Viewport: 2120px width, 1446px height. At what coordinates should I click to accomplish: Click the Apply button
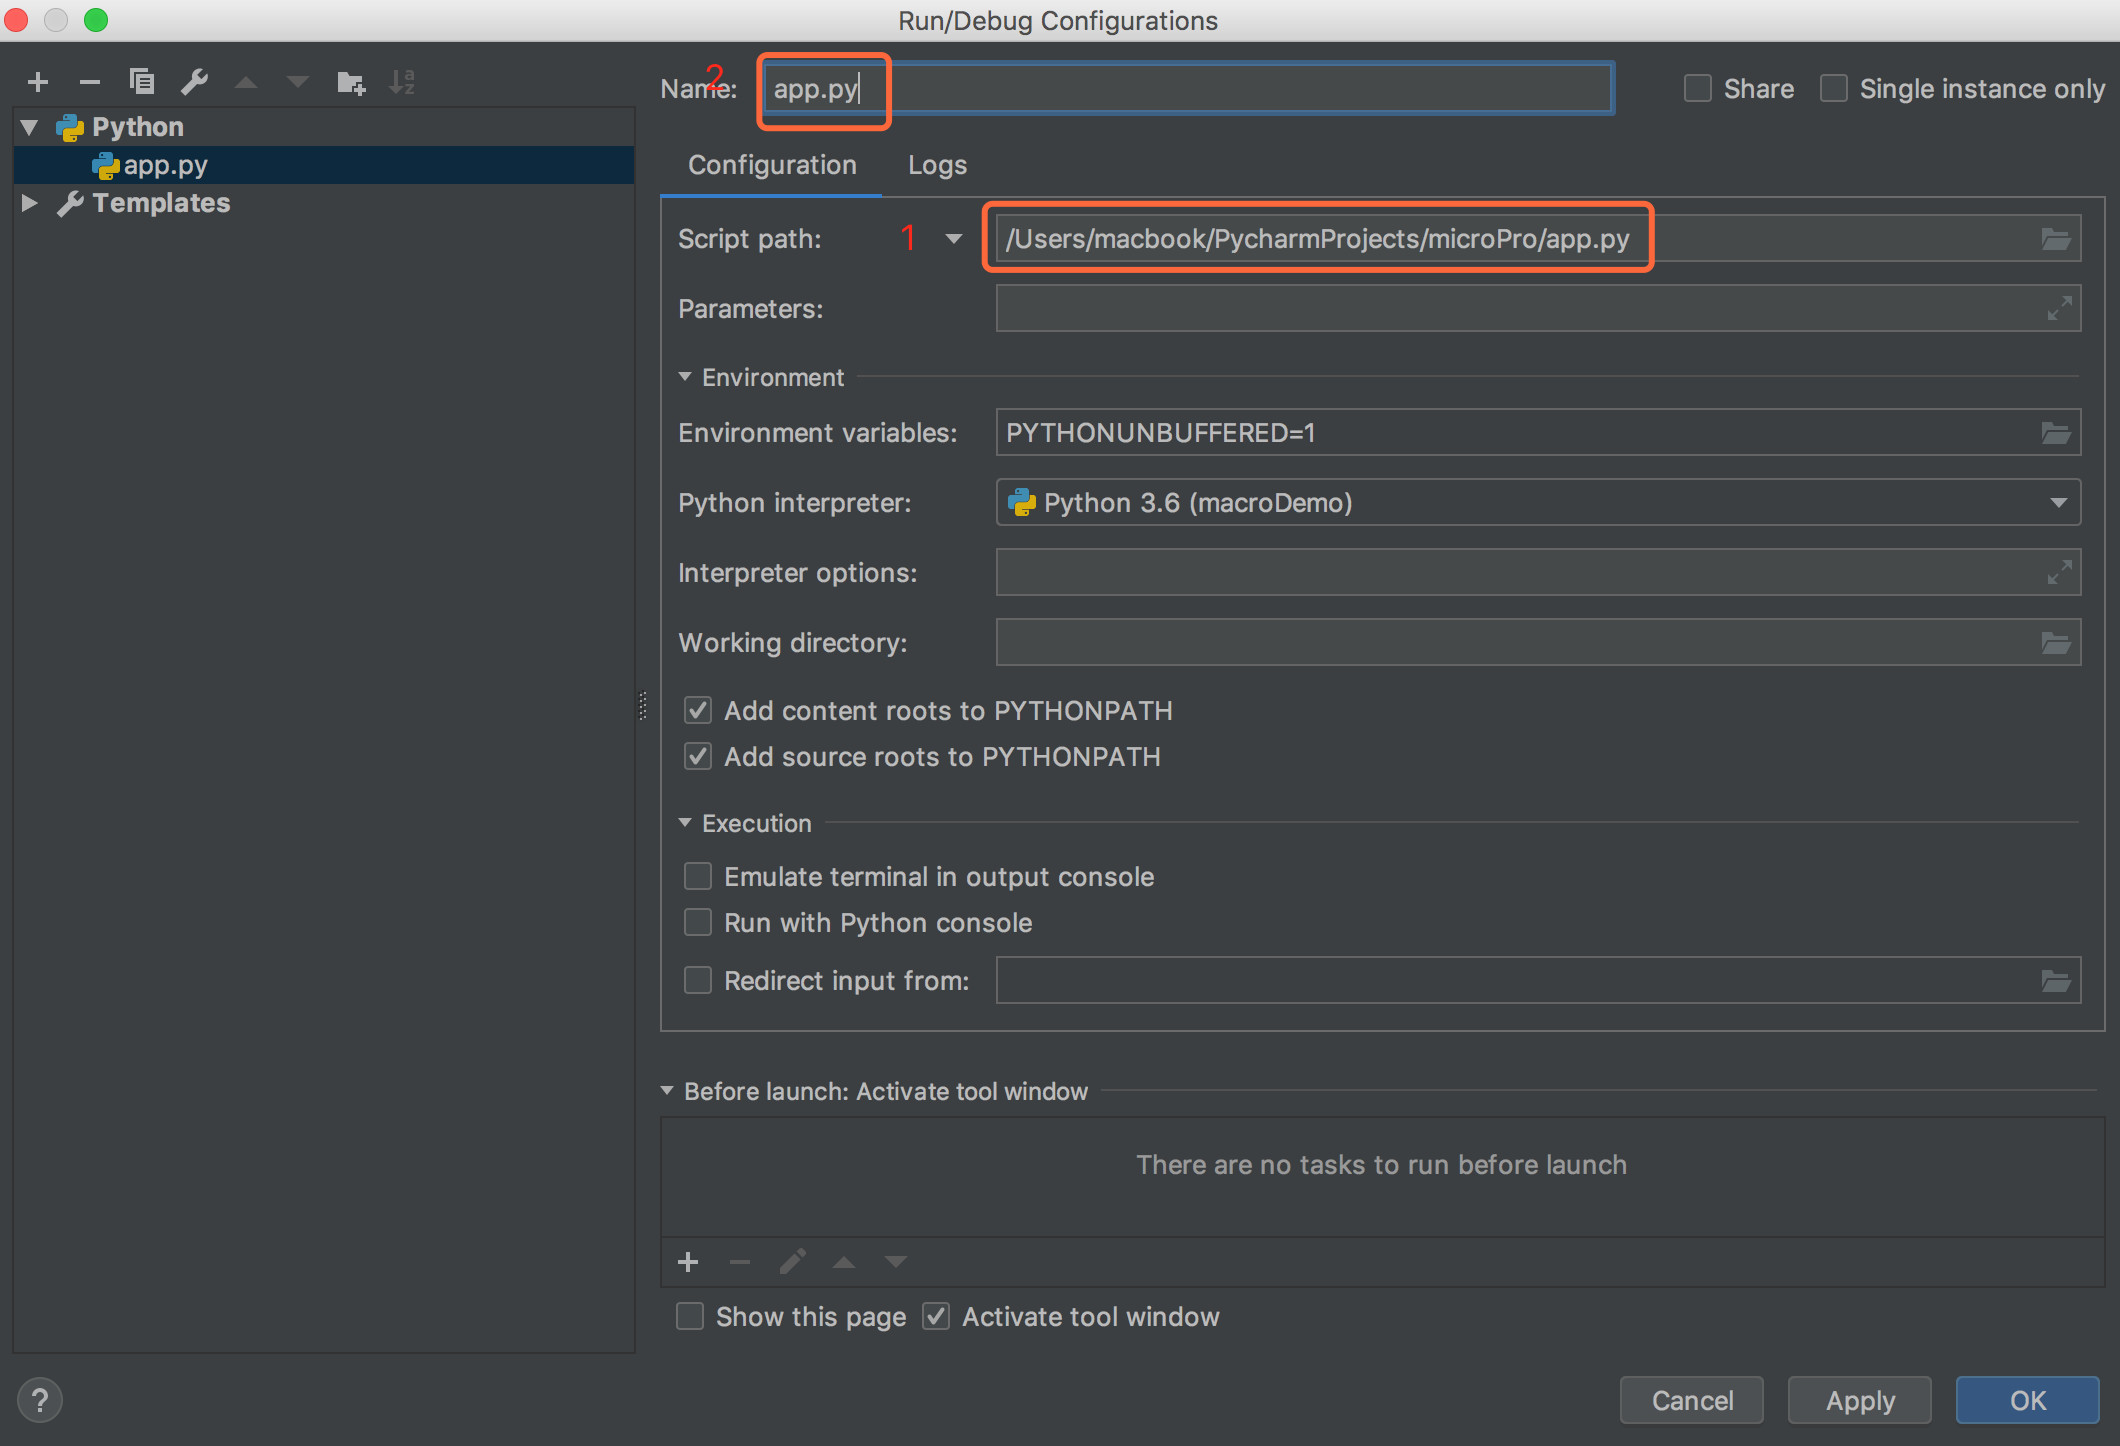1859,1400
